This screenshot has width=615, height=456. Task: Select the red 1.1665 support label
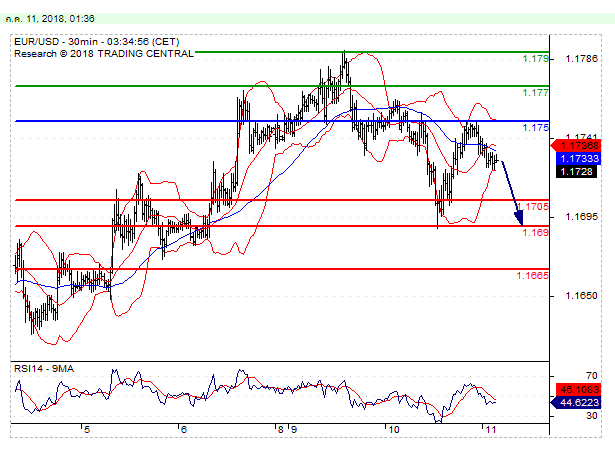coord(533,276)
